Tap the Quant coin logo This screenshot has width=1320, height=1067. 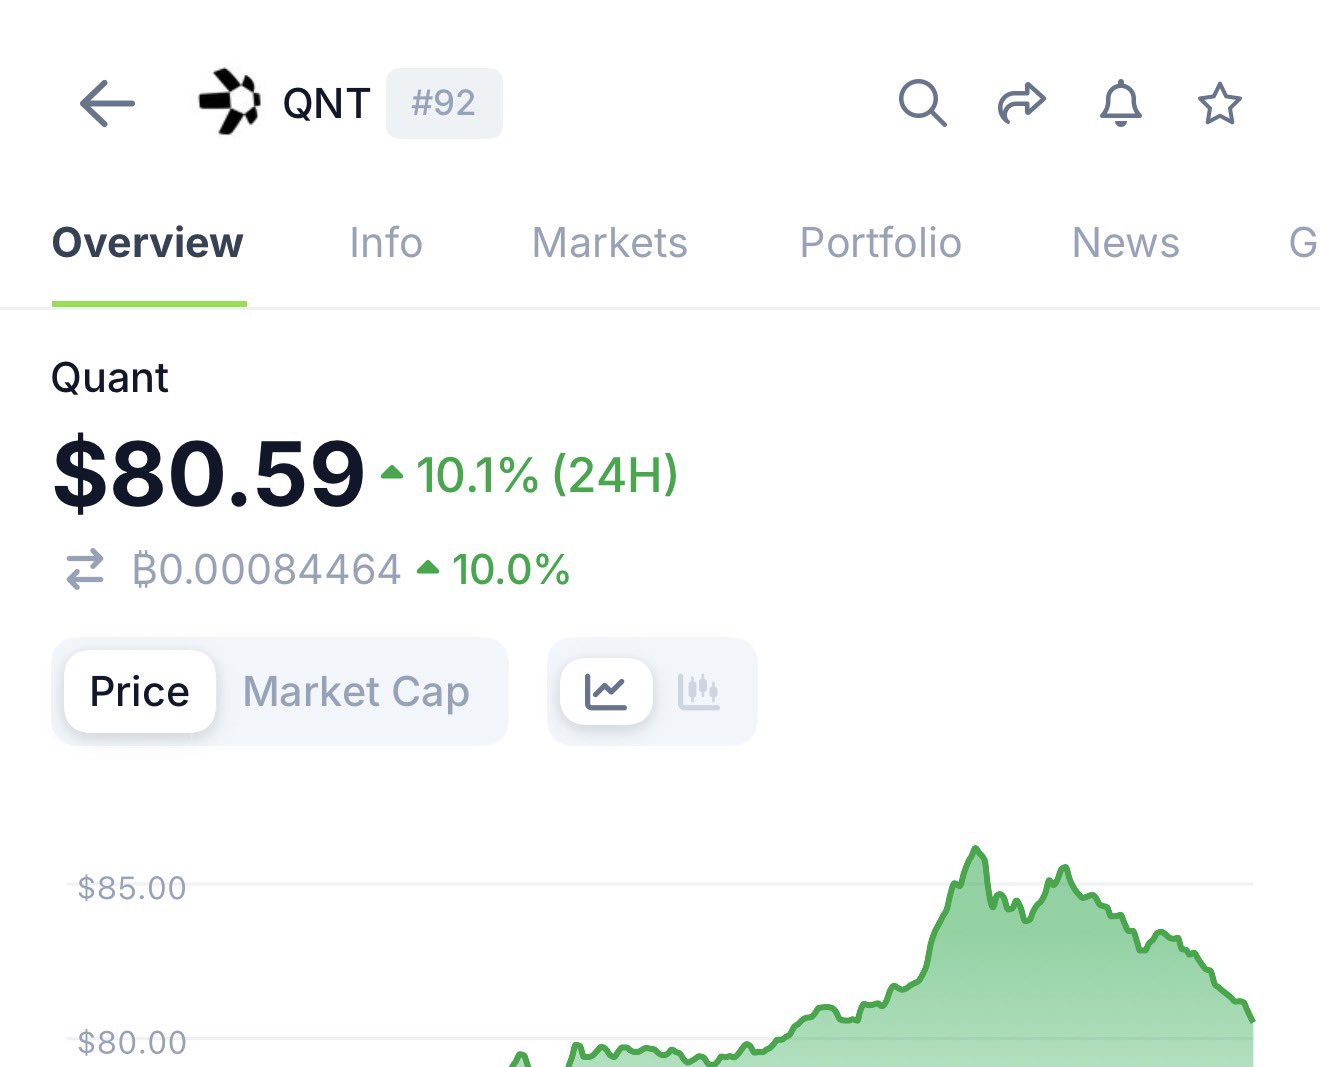point(229,102)
